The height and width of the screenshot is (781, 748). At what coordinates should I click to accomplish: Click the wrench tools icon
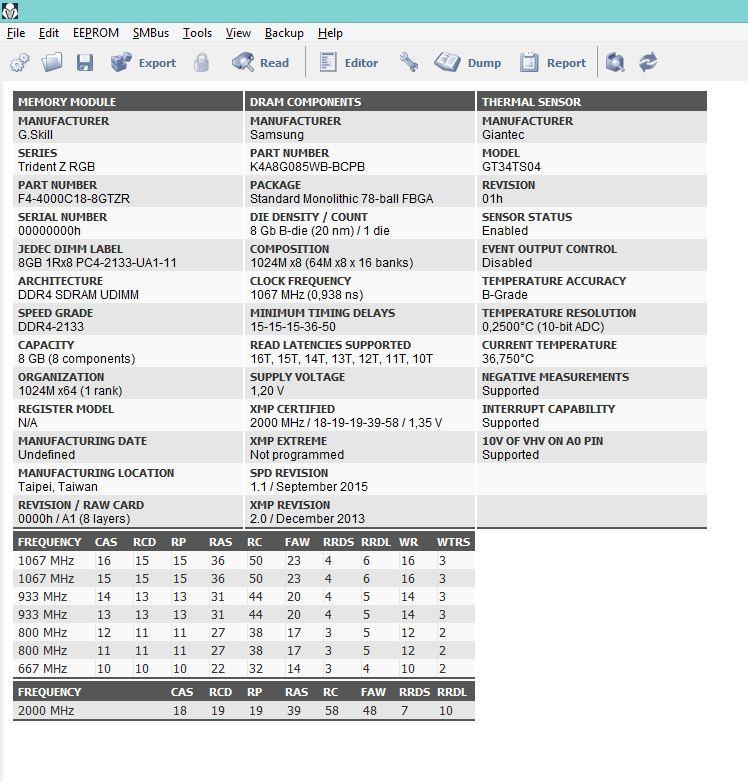coord(409,63)
